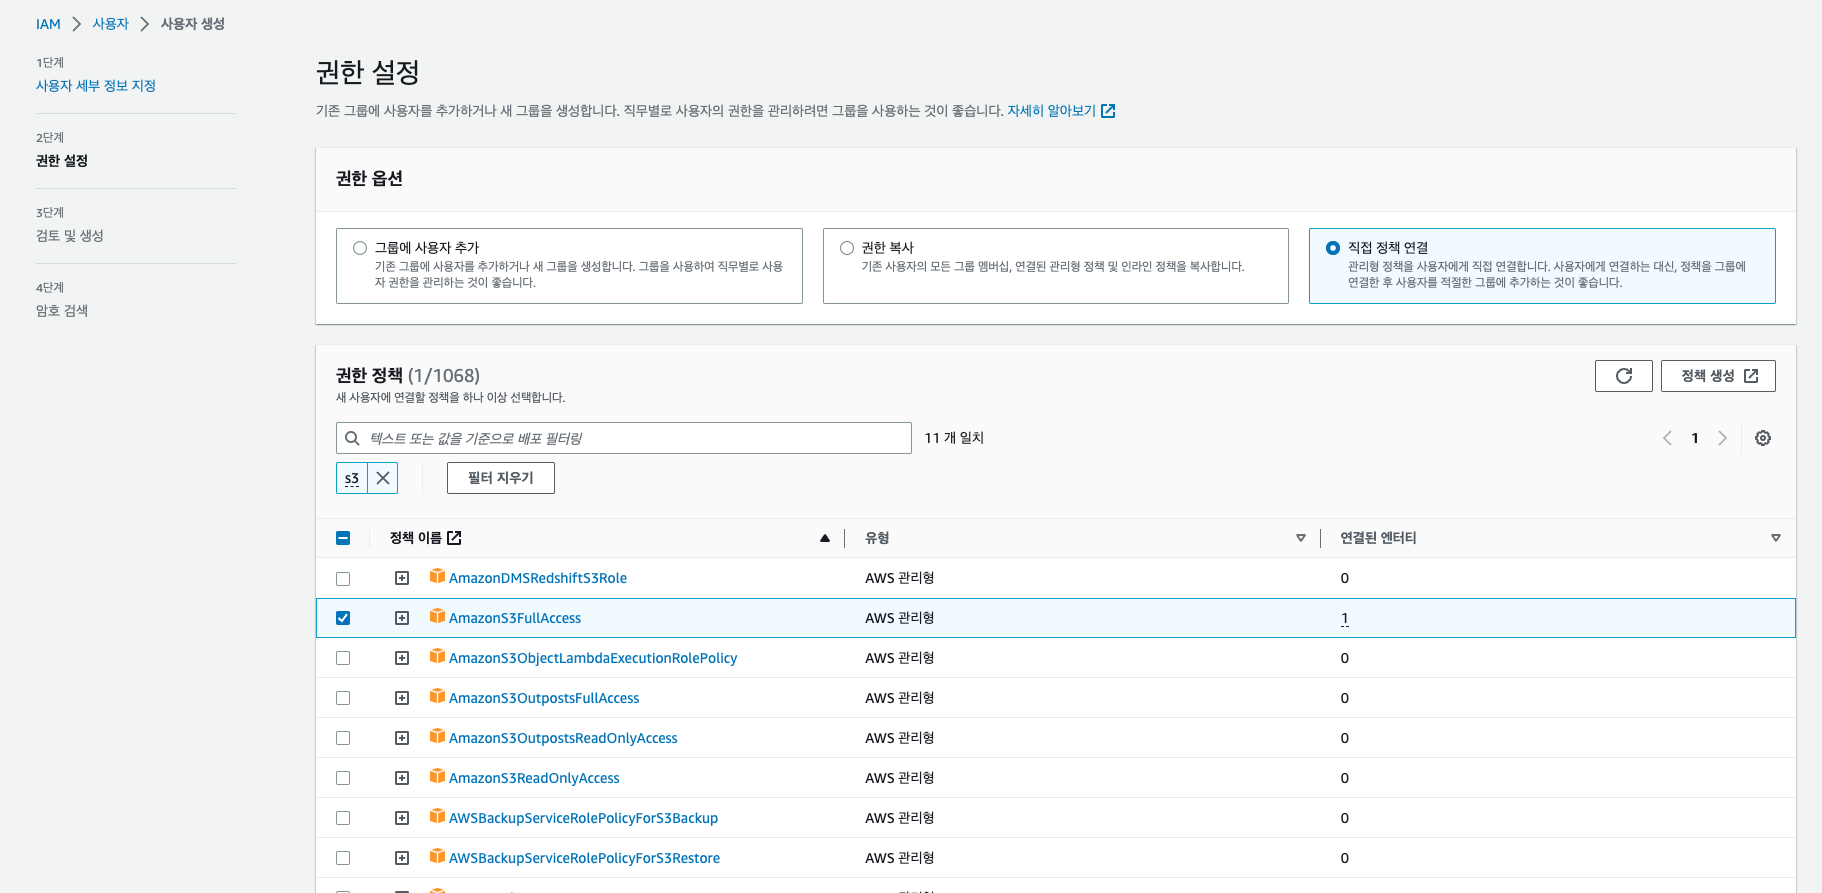
Task: Open AmazonDMSRedshiftS3Role policy link
Action: tap(538, 578)
